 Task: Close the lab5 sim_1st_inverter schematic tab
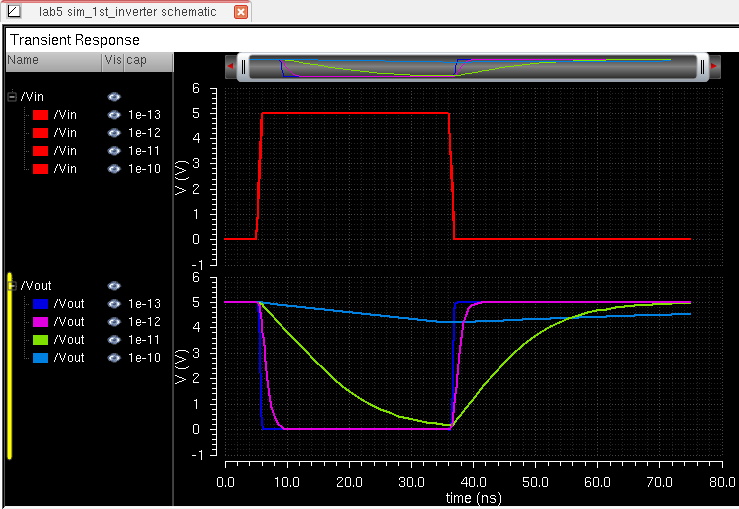(239, 12)
